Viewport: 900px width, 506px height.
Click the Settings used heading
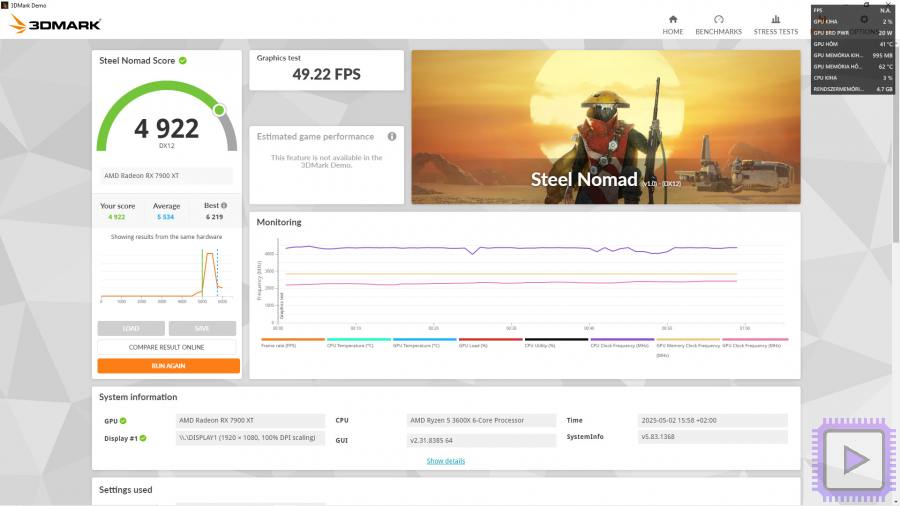click(x=126, y=490)
